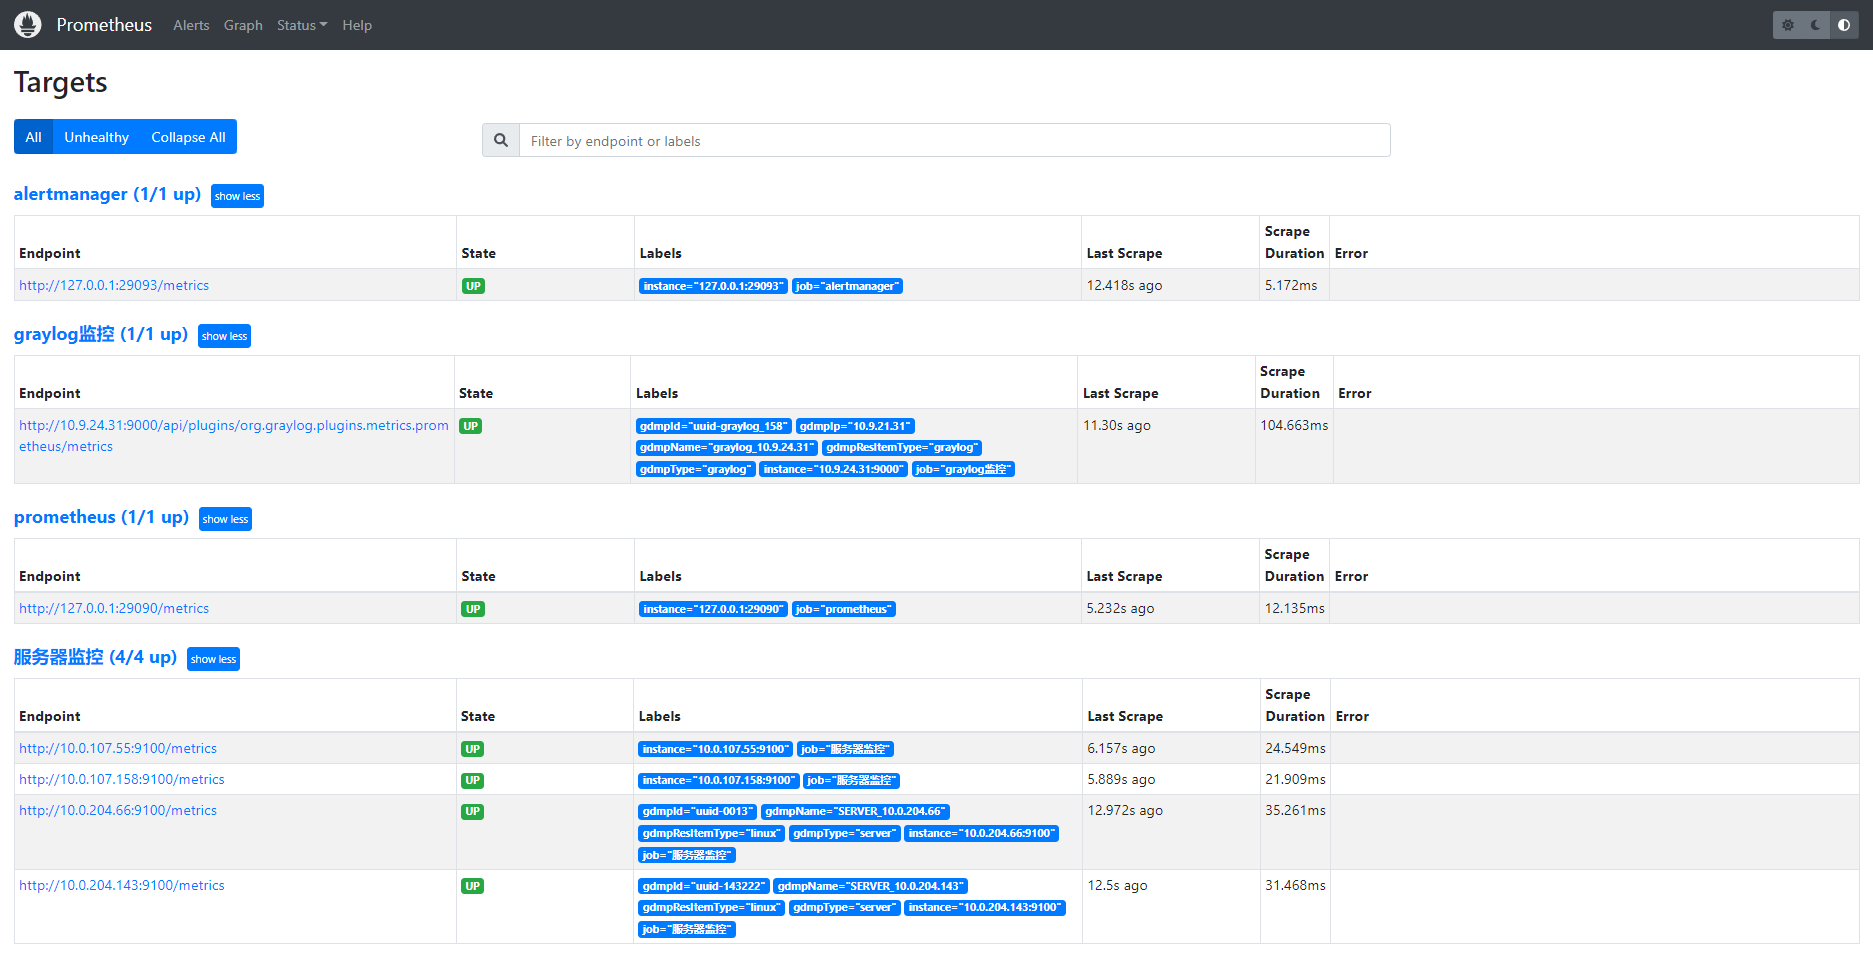
Task: Click the UP badge for graylog endpoint
Action: pos(470,425)
